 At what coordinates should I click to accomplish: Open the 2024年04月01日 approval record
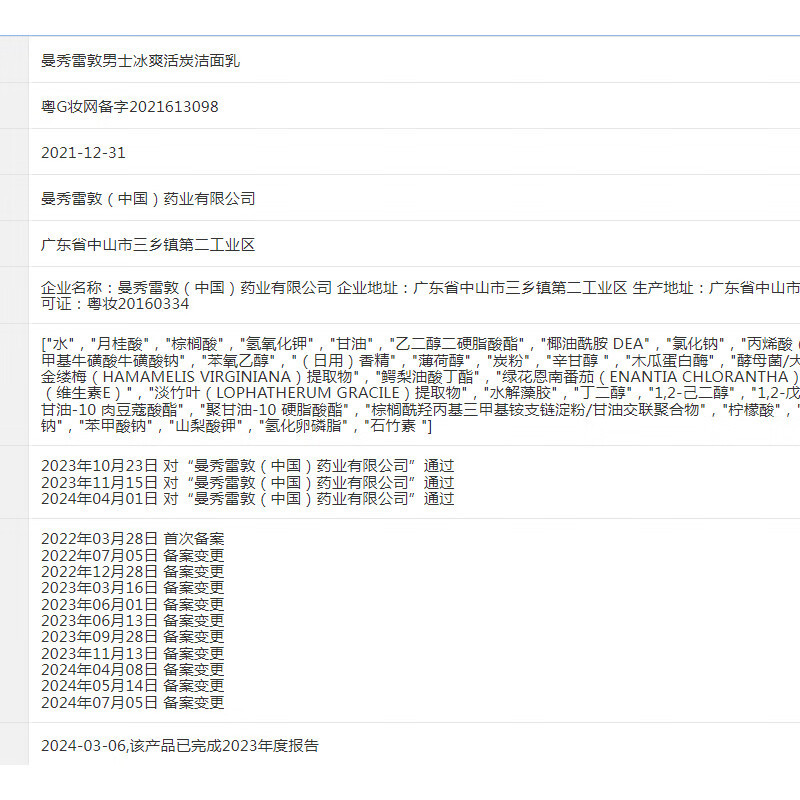[x=247, y=498]
